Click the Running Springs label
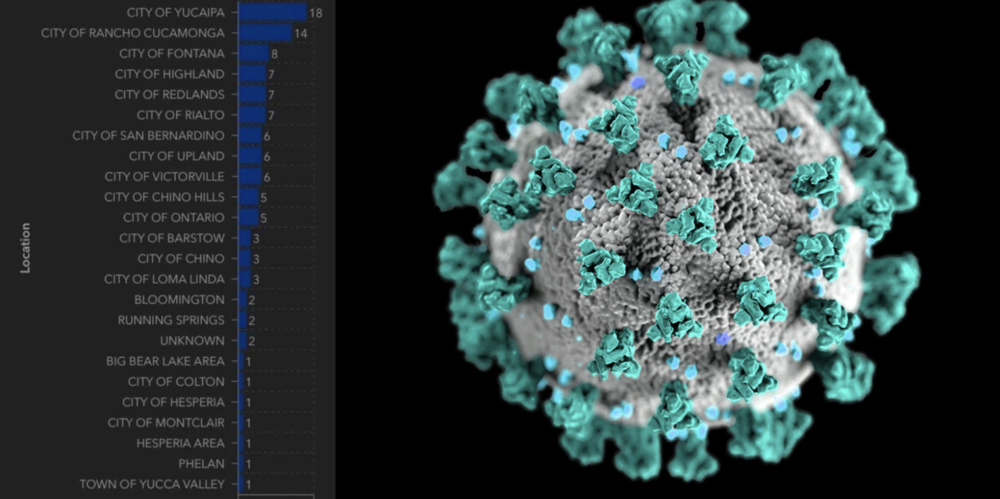This screenshot has width=1000, height=499. 171,320
